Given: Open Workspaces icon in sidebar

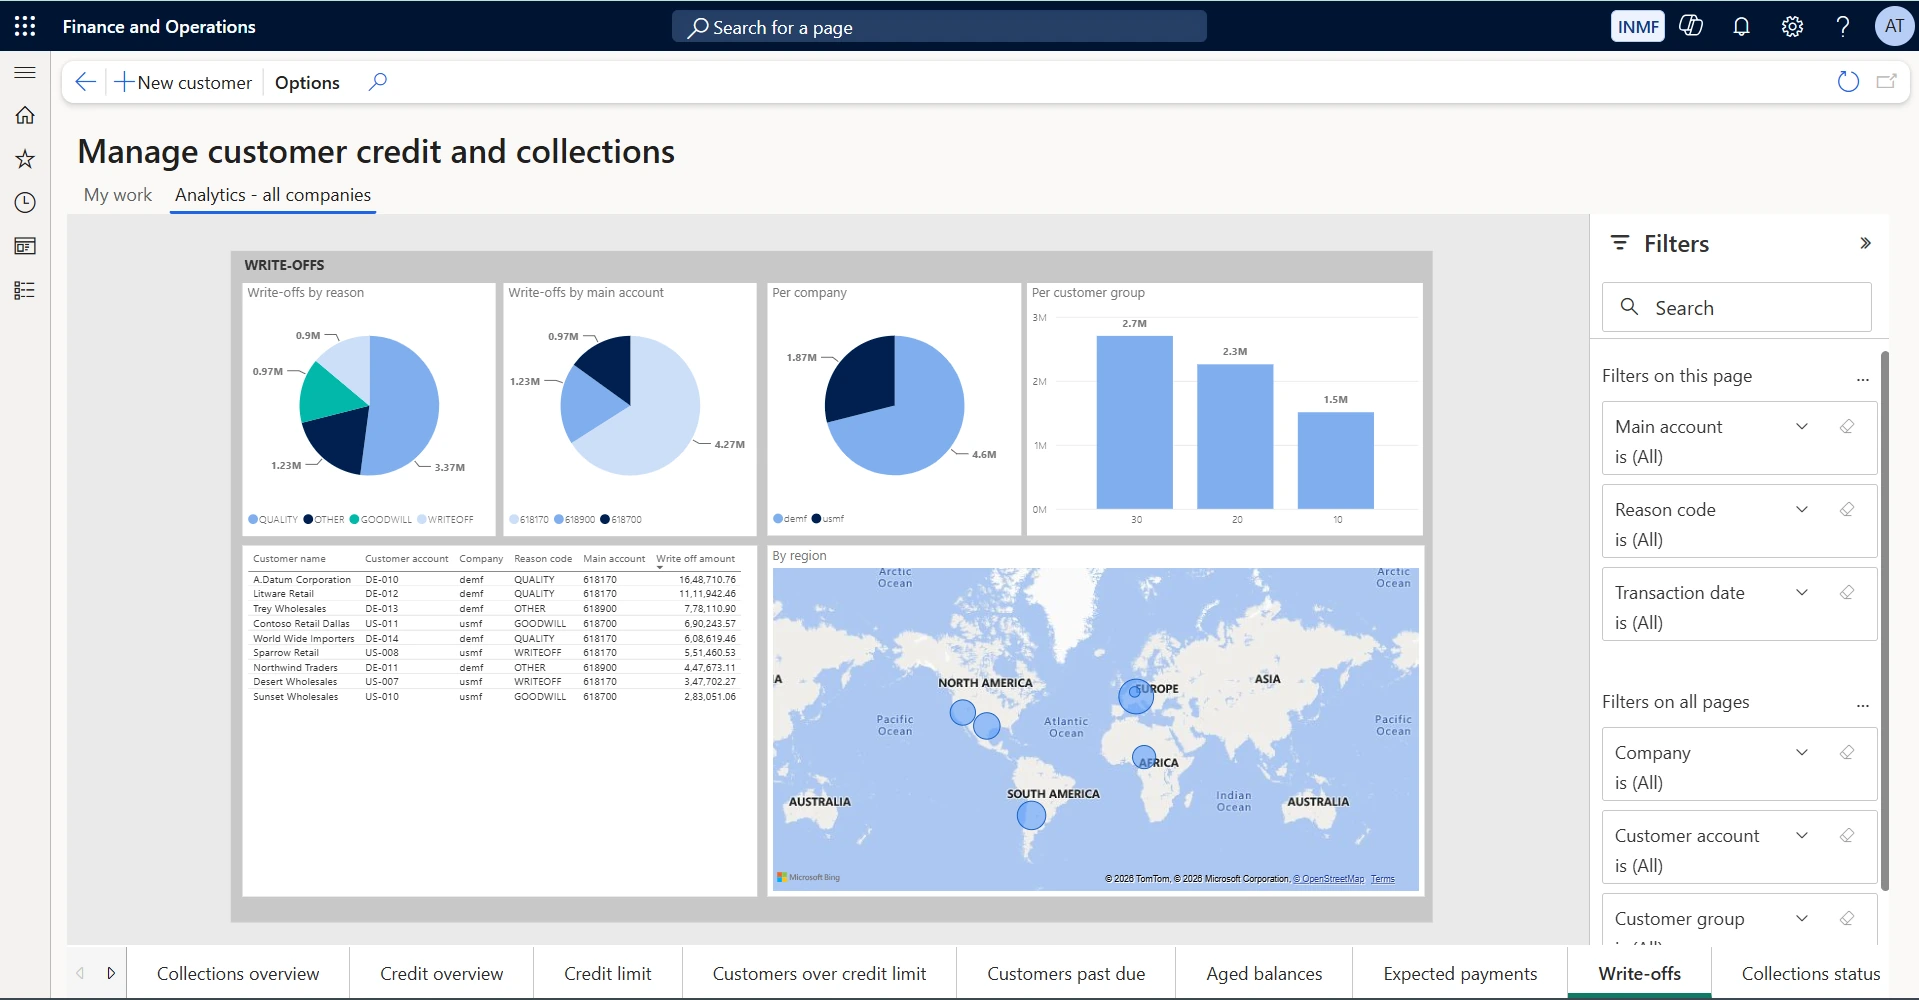Looking at the screenshot, I should coord(25,246).
